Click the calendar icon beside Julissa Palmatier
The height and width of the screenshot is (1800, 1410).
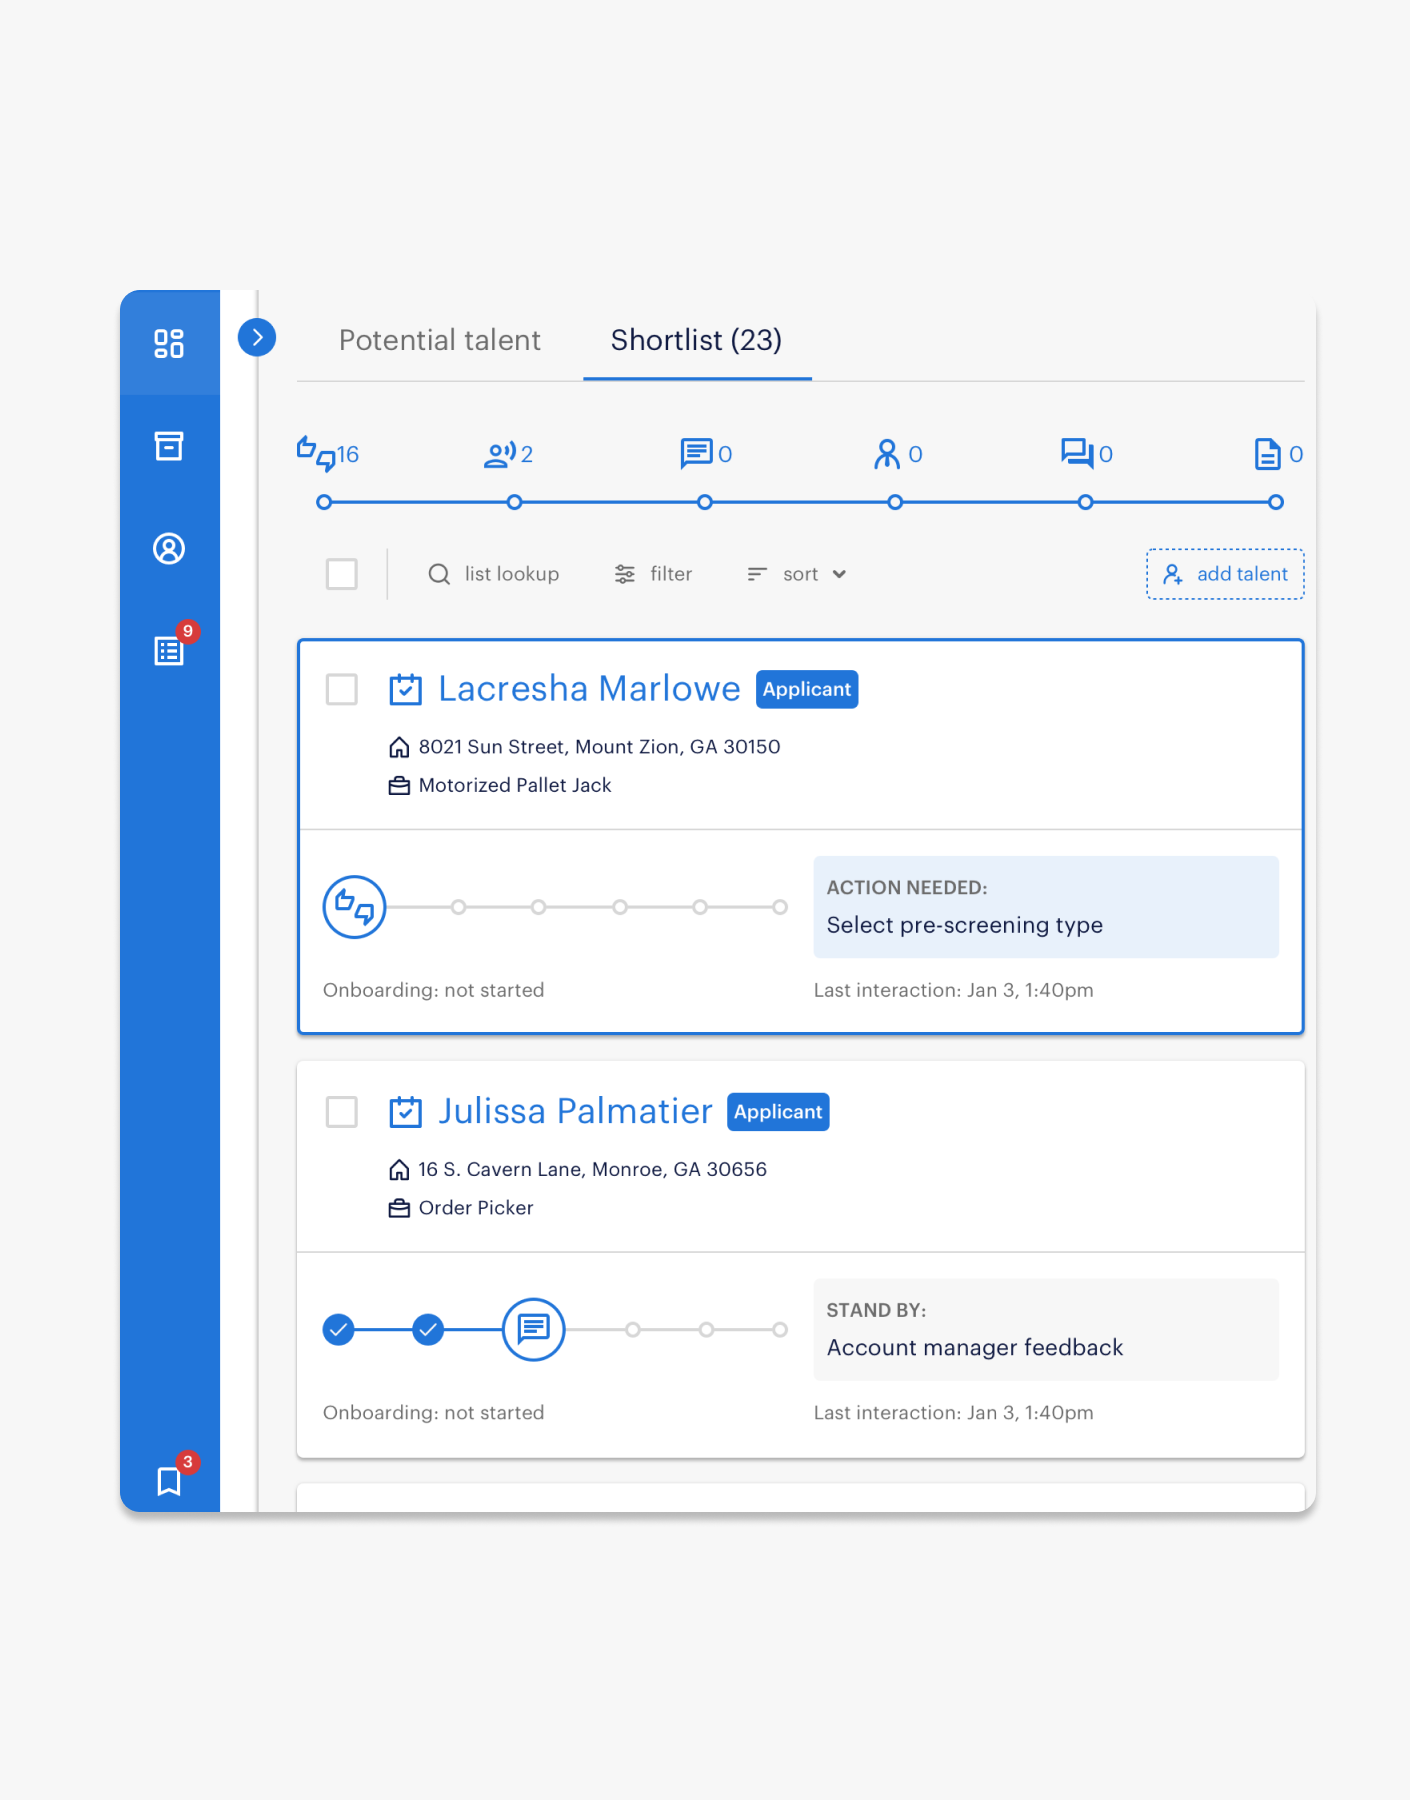point(405,1112)
